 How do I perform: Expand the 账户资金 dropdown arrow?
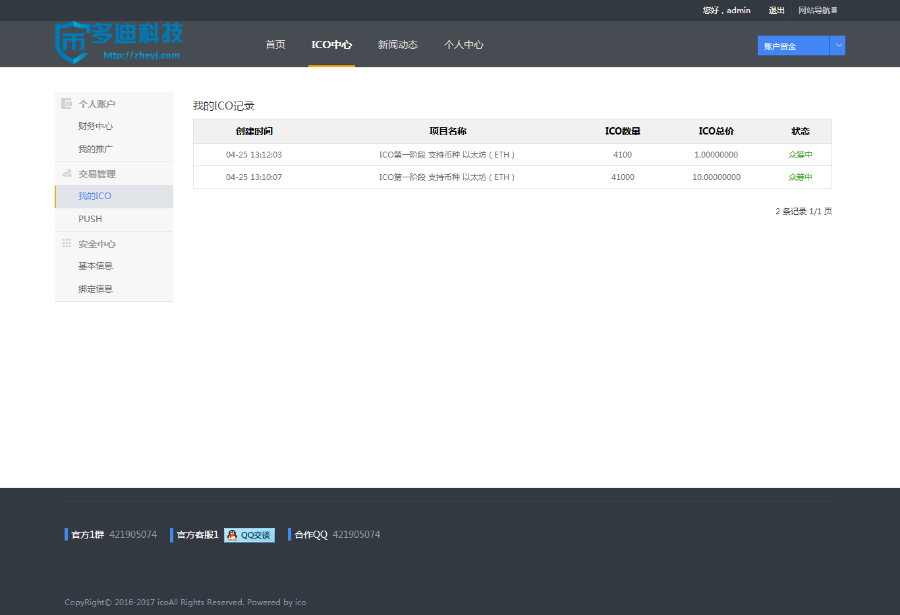837,45
